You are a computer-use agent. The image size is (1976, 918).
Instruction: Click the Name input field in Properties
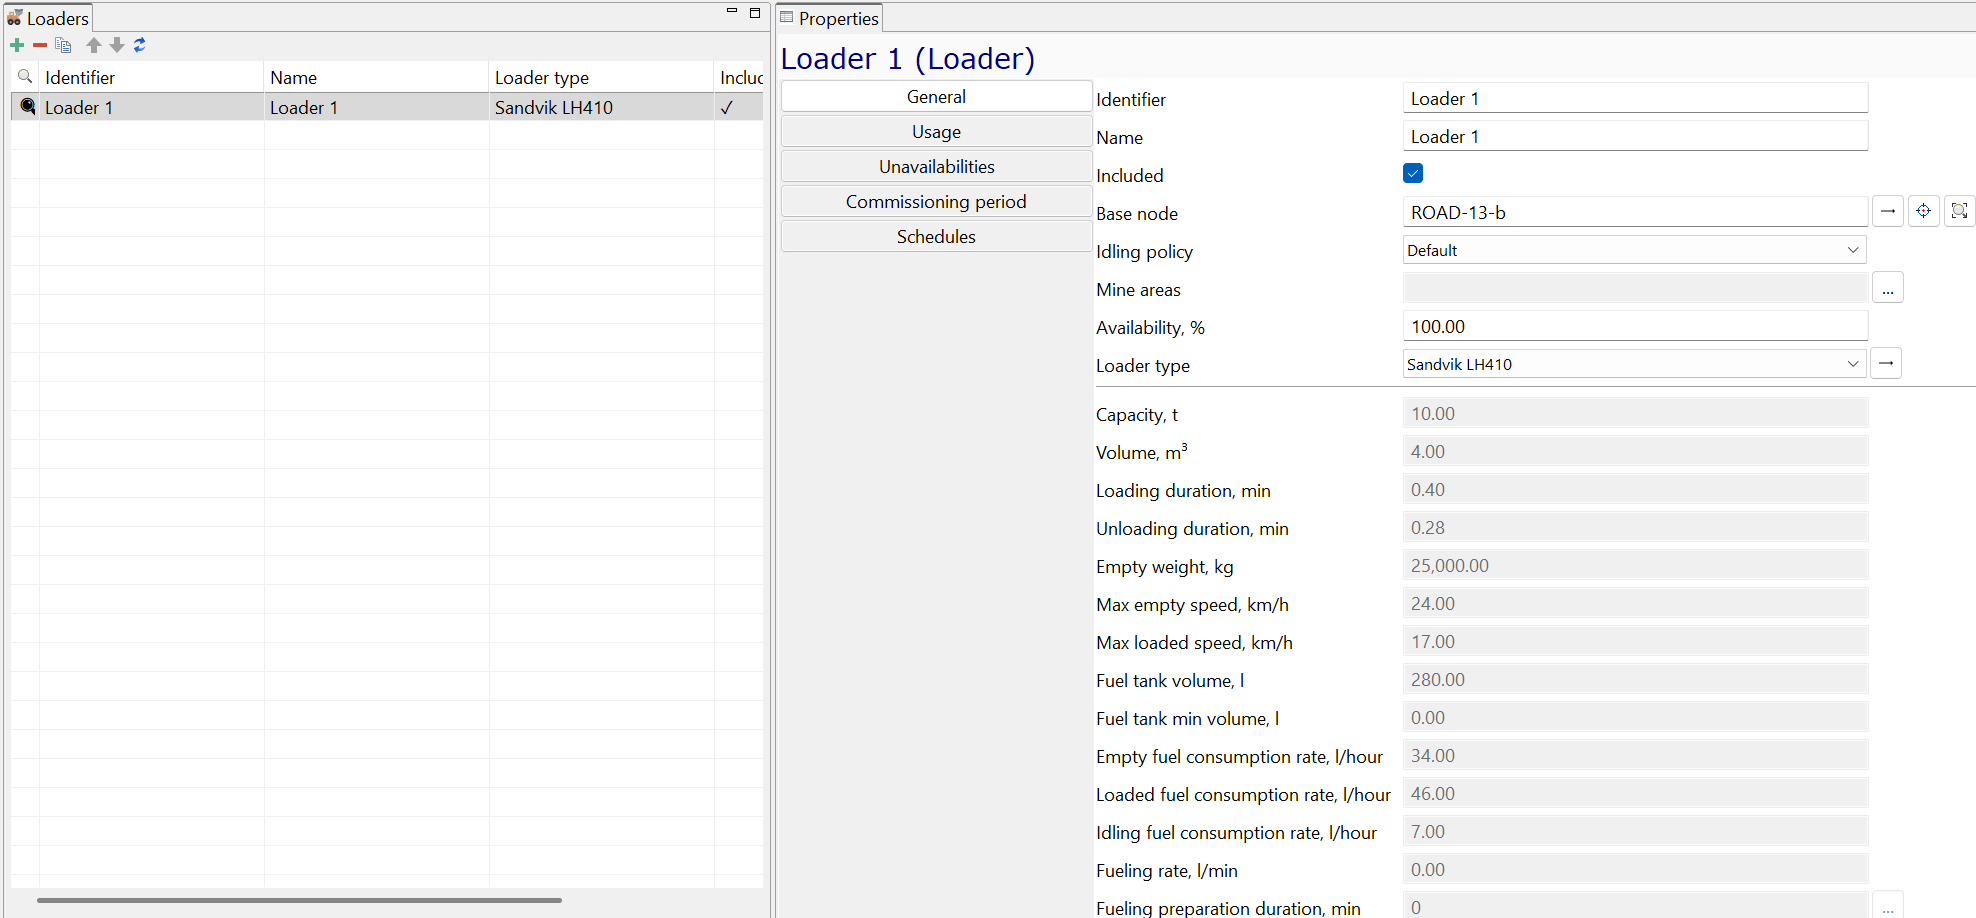[1635, 136]
